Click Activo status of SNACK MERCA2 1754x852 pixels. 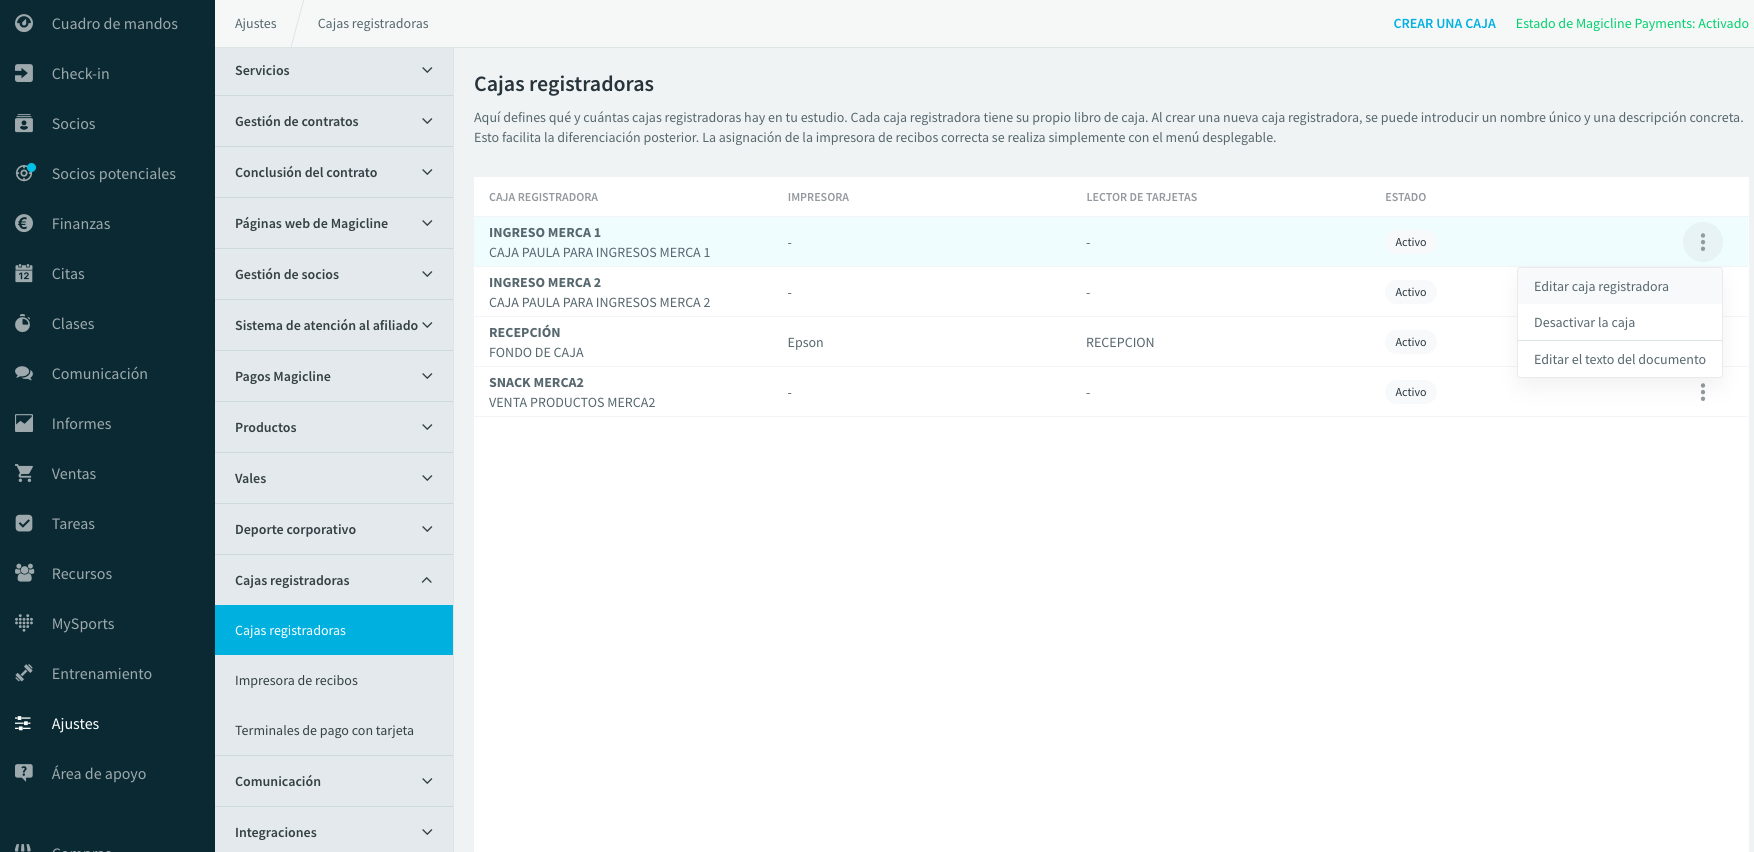(1410, 392)
